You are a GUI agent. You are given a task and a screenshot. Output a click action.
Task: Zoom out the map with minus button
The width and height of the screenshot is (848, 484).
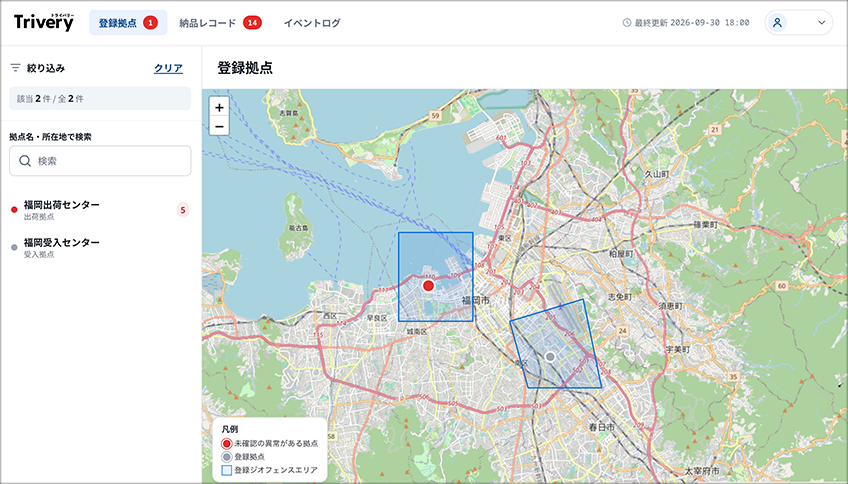click(x=219, y=127)
